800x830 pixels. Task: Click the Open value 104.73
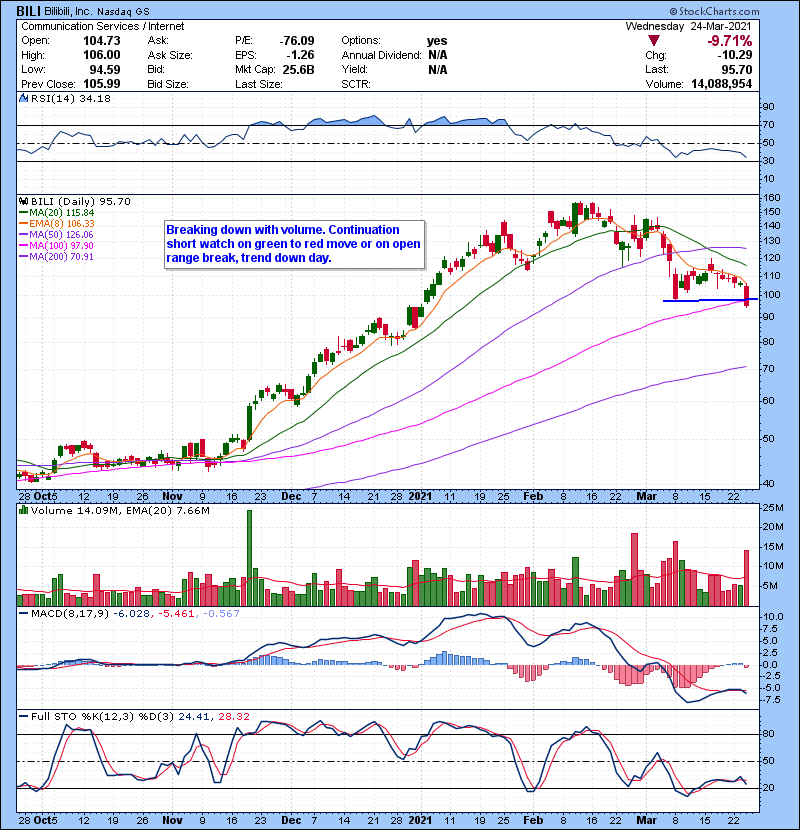pyautogui.click(x=102, y=41)
